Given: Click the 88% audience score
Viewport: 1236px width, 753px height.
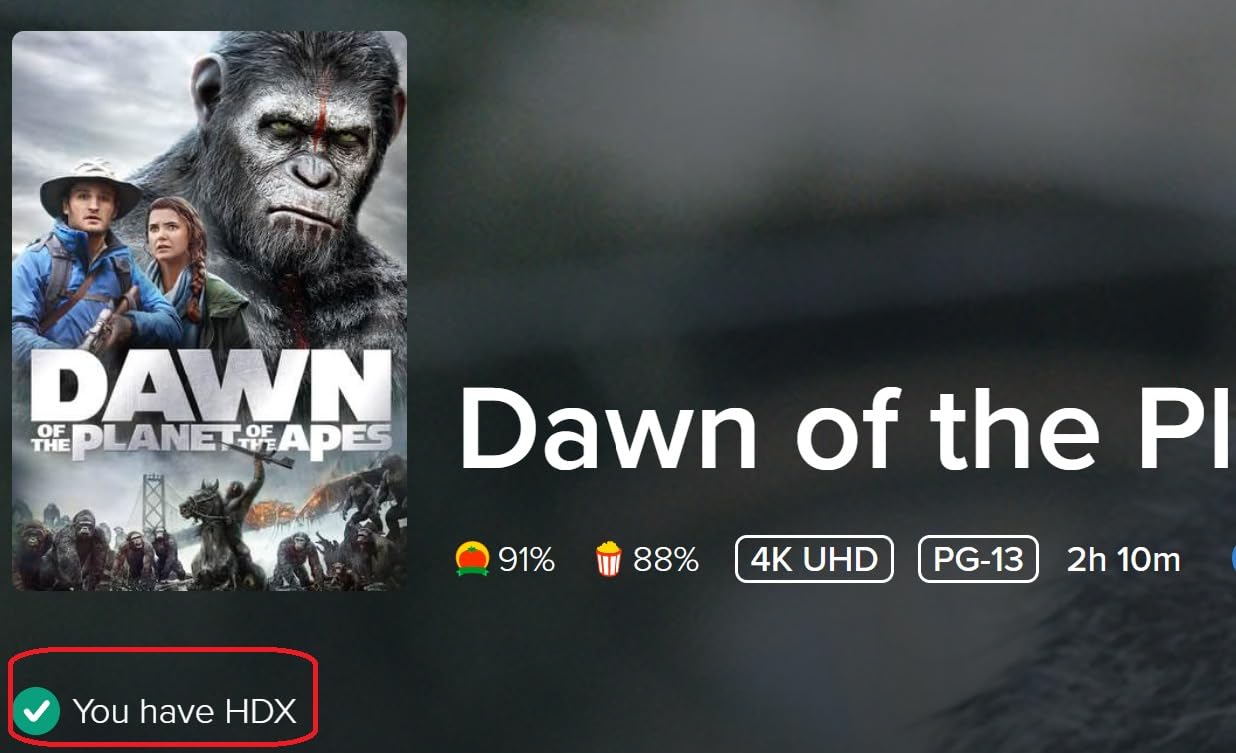Looking at the screenshot, I should click(x=666, y=560).
